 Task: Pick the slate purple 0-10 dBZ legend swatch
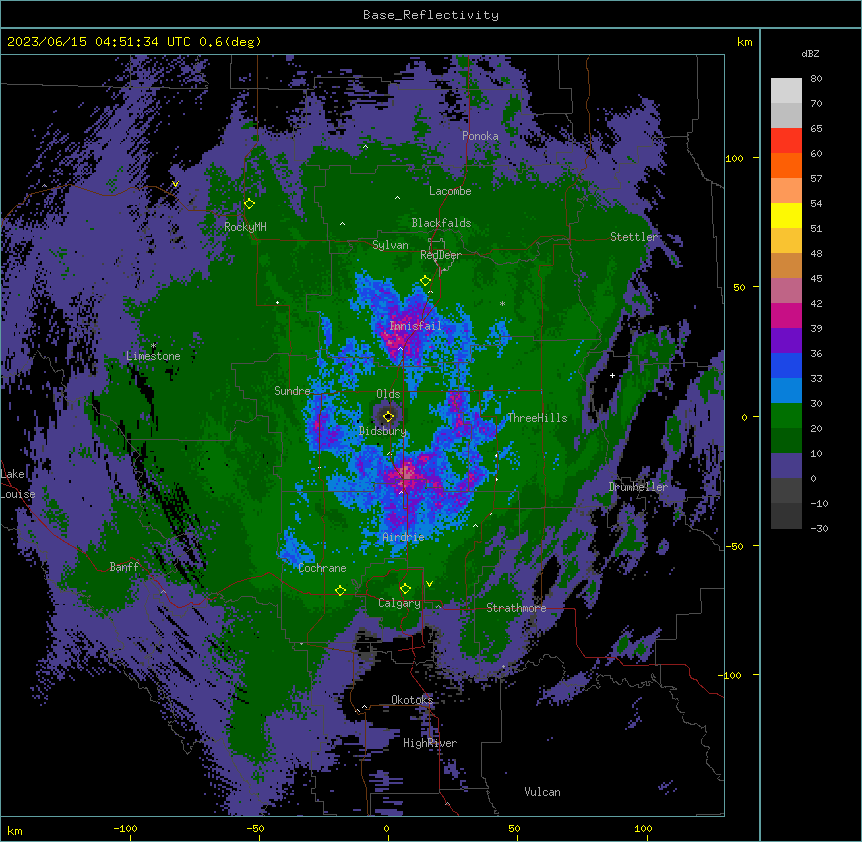point(786,466)
